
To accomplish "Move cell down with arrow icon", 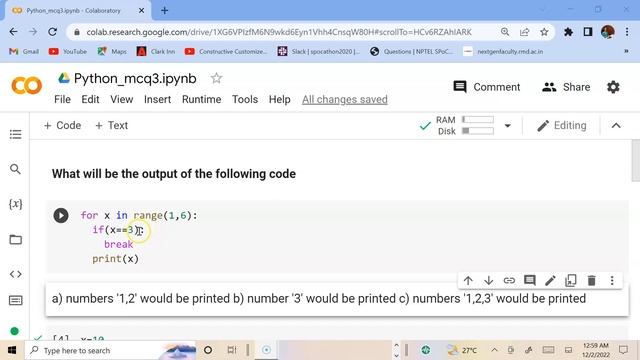I will coord(489,280).
